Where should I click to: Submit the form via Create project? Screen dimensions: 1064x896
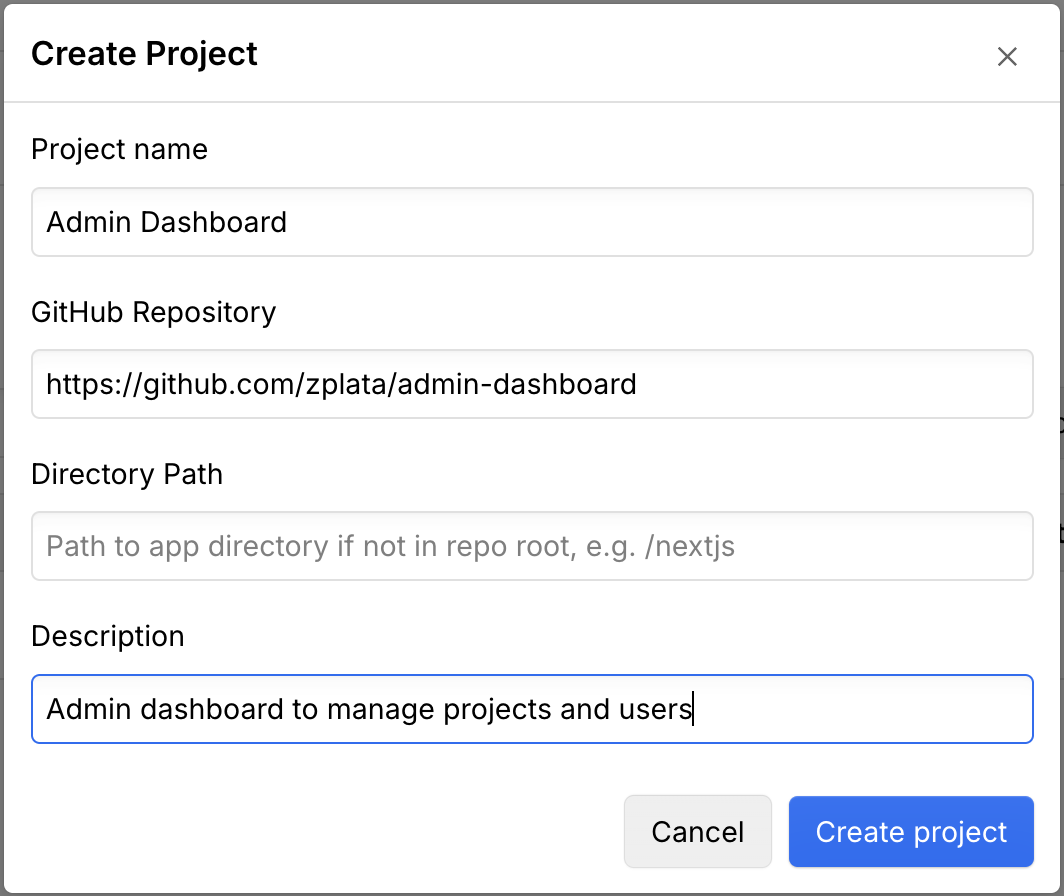pos(910,831)
